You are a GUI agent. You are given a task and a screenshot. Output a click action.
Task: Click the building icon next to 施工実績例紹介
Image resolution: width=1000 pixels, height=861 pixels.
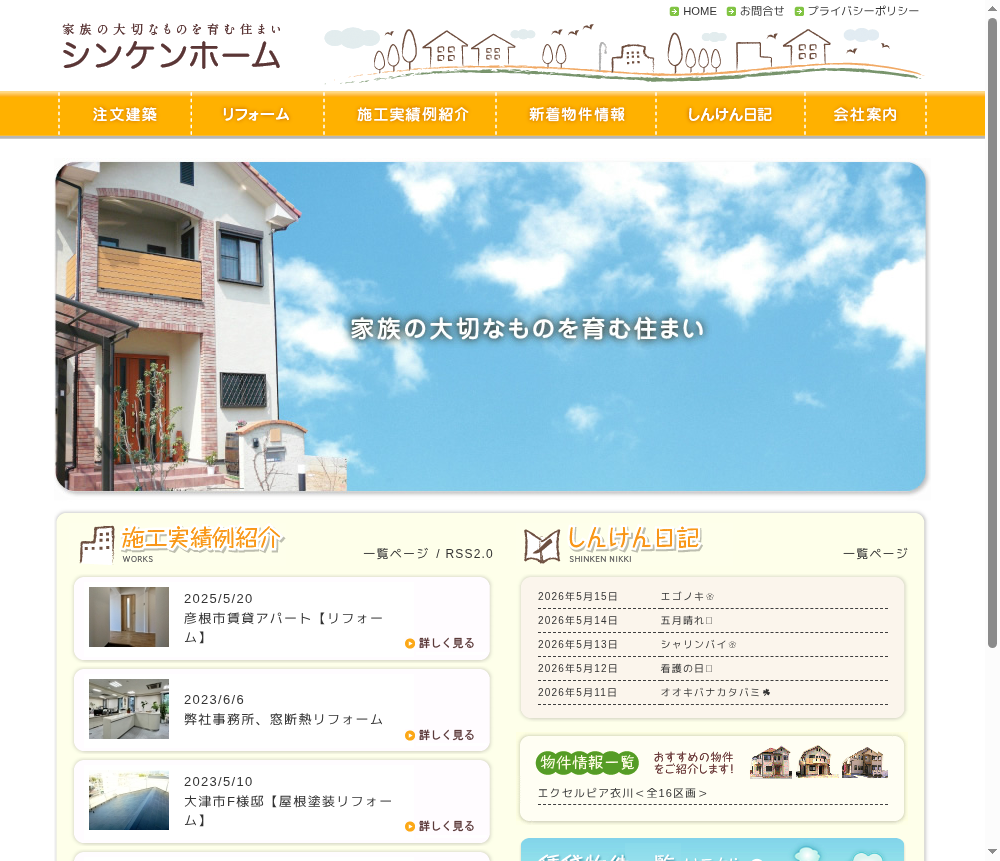click(x=97, y=545)
